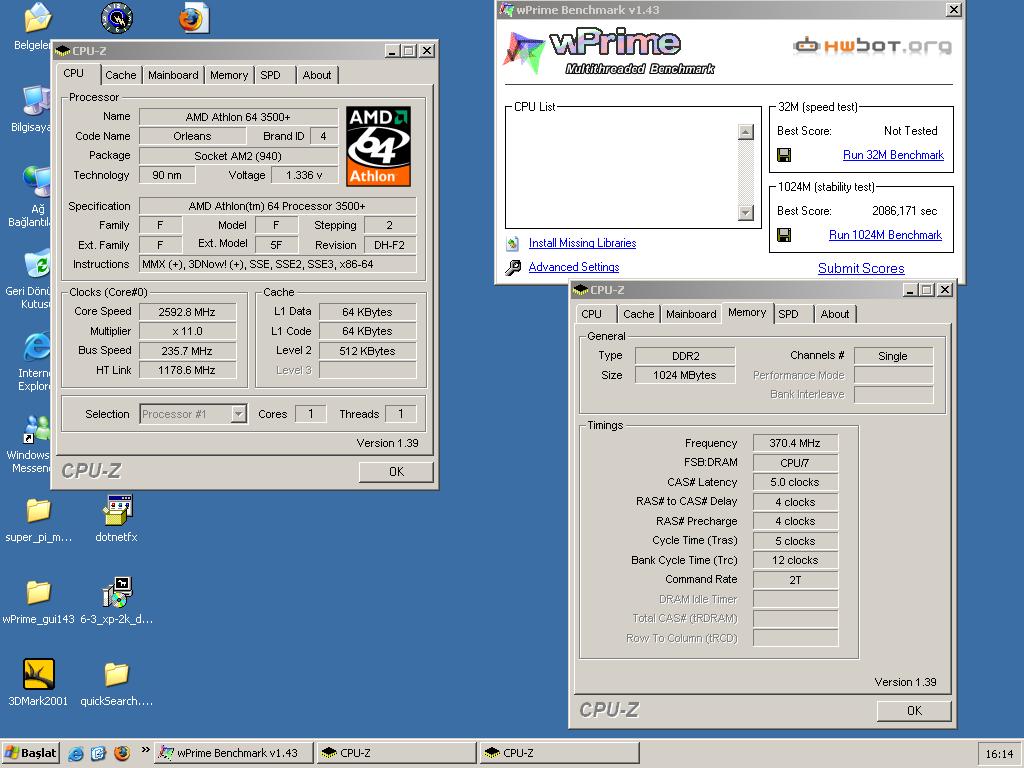Open the clock utility desktop icon
Viewport: 1024px width, 768px height.
click(x=117, y=18)
